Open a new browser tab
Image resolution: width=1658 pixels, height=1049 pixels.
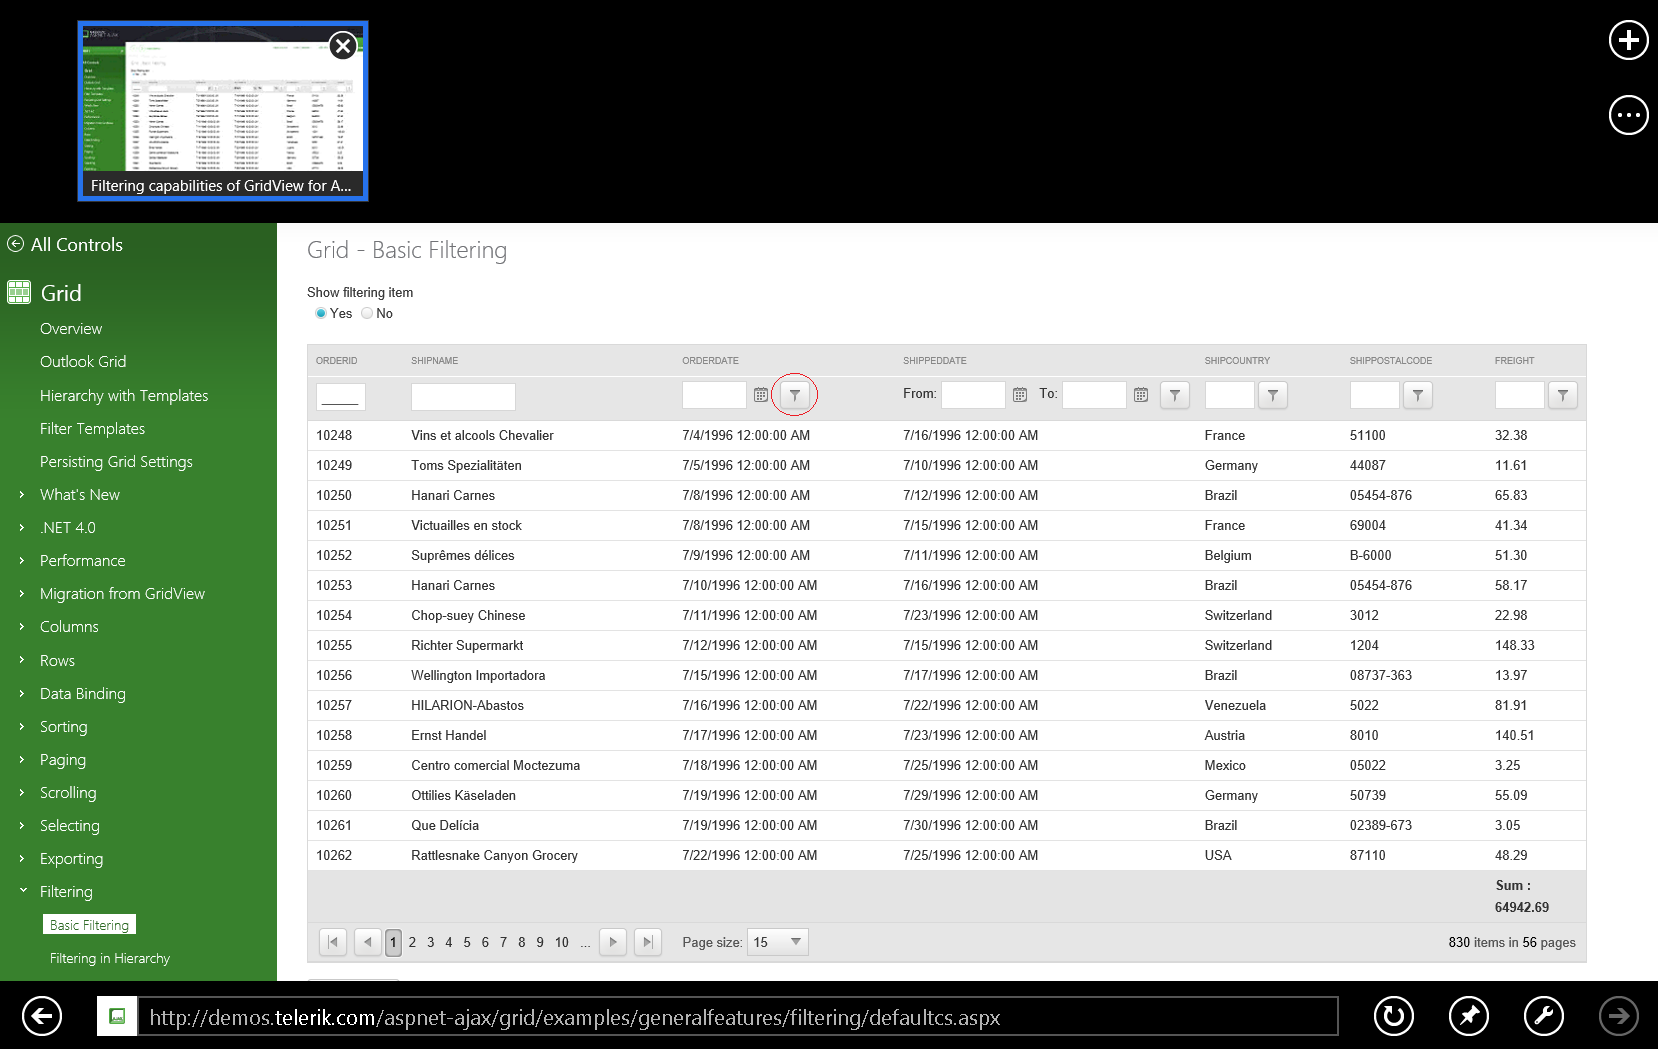(x=1628, y=40)
